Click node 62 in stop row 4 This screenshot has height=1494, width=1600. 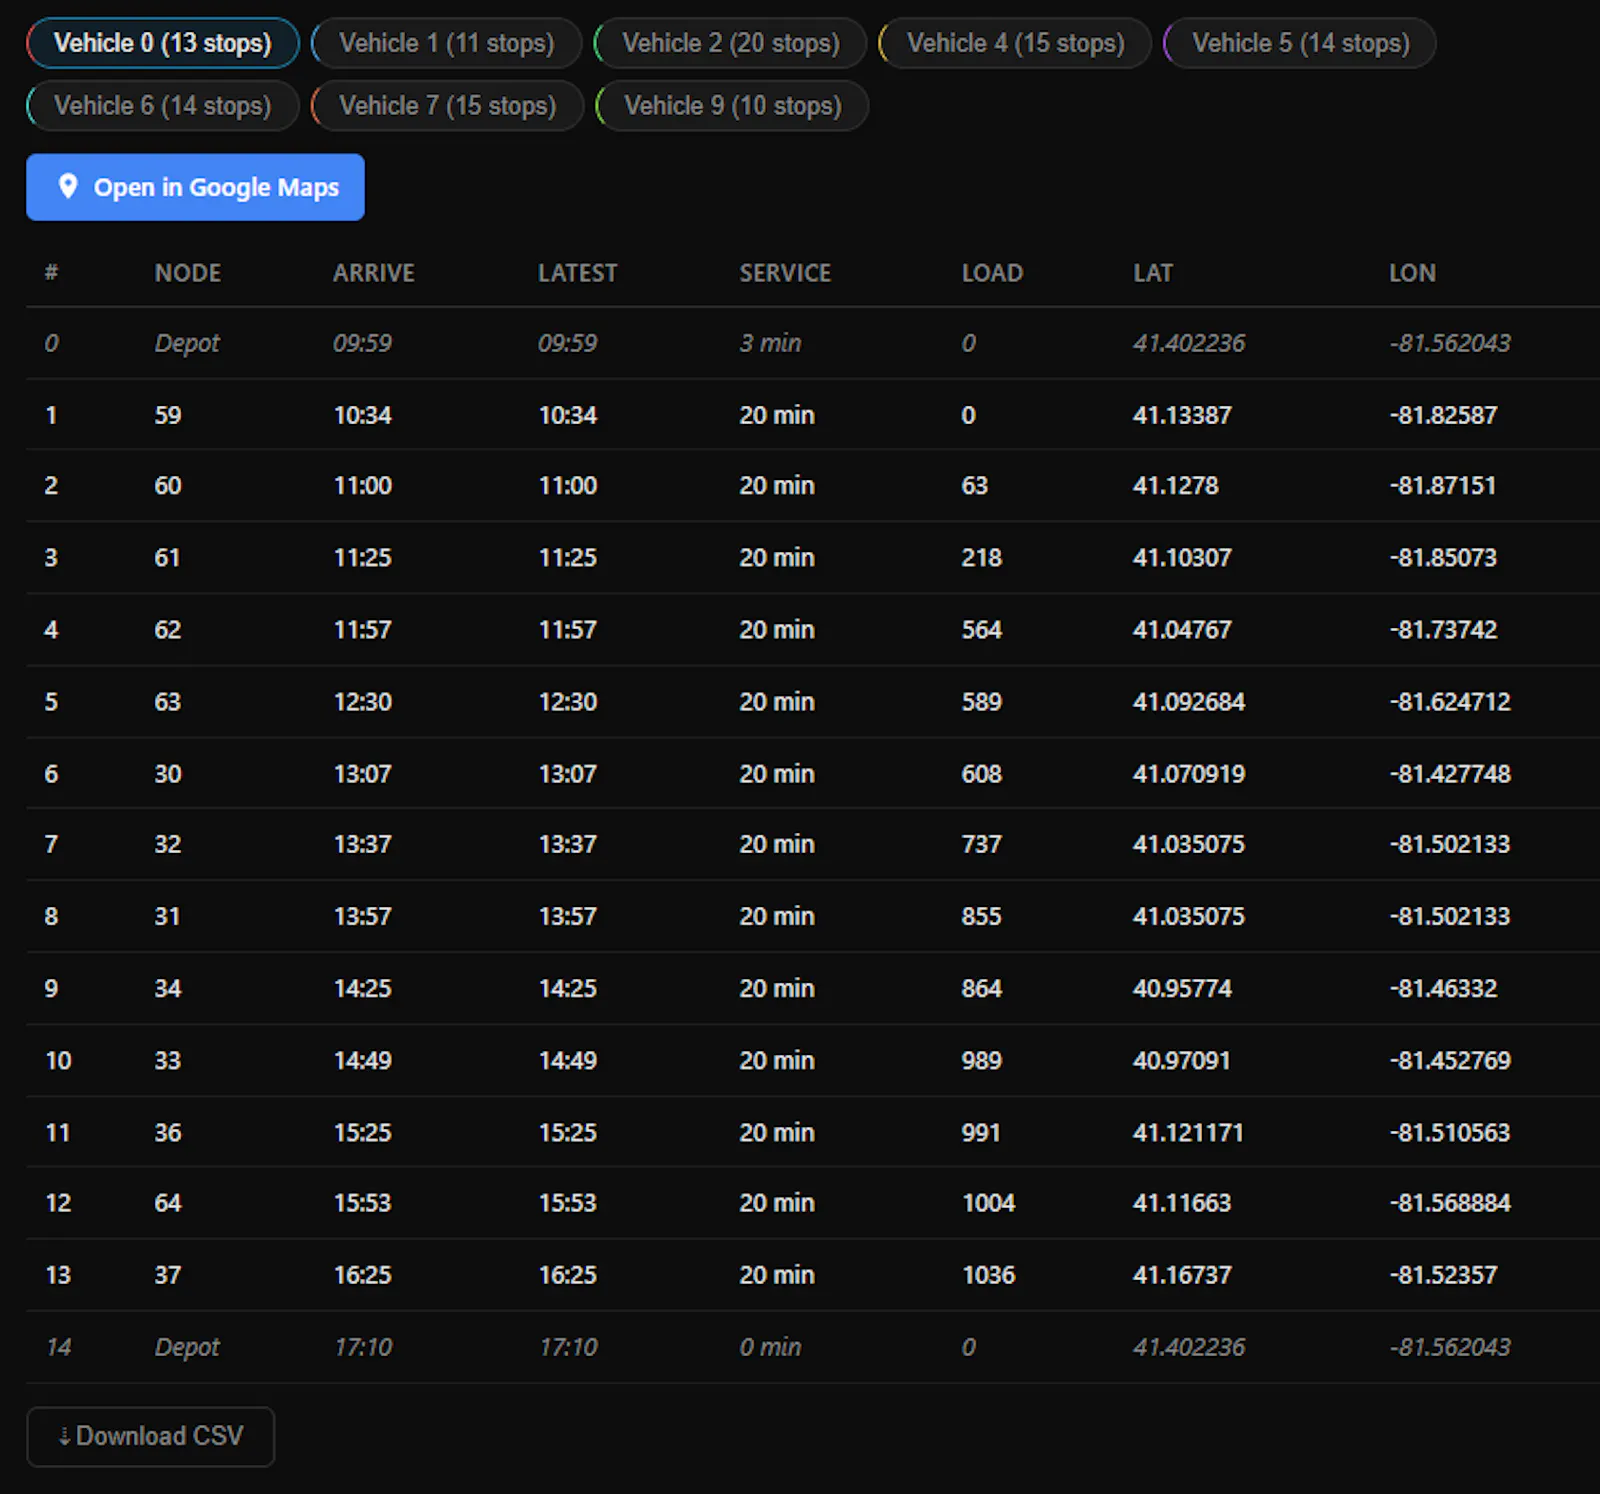coord(168,630)
